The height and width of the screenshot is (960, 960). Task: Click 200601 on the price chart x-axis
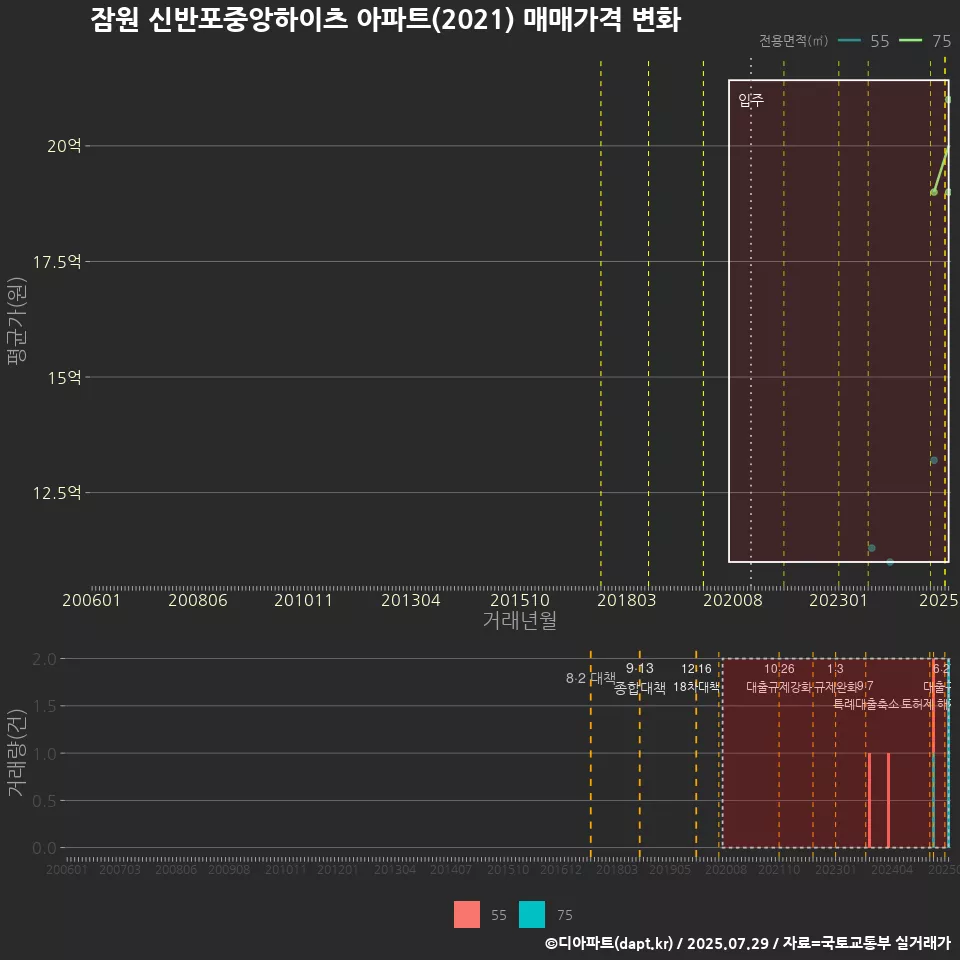[x=91, y=600]
